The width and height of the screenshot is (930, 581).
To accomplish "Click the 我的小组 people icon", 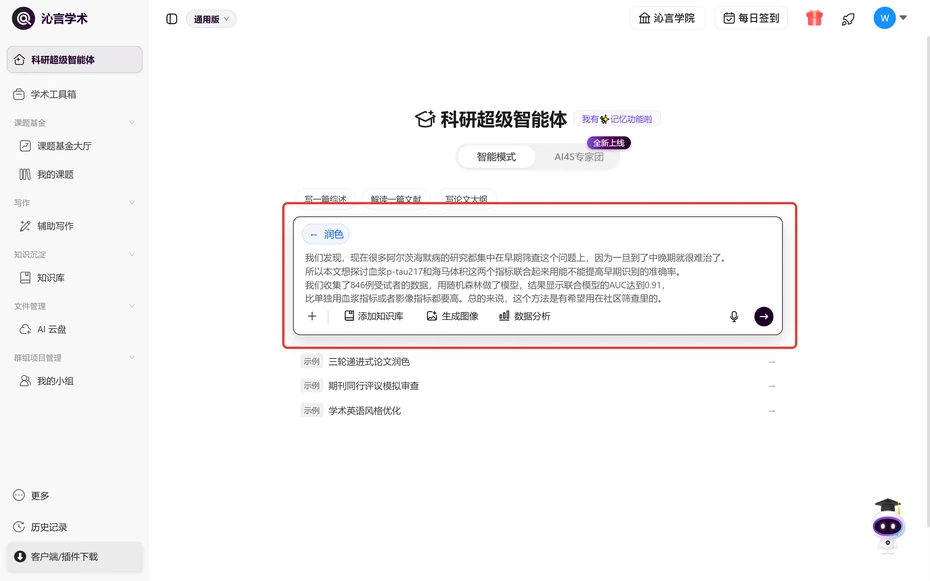I will [25, 381].
